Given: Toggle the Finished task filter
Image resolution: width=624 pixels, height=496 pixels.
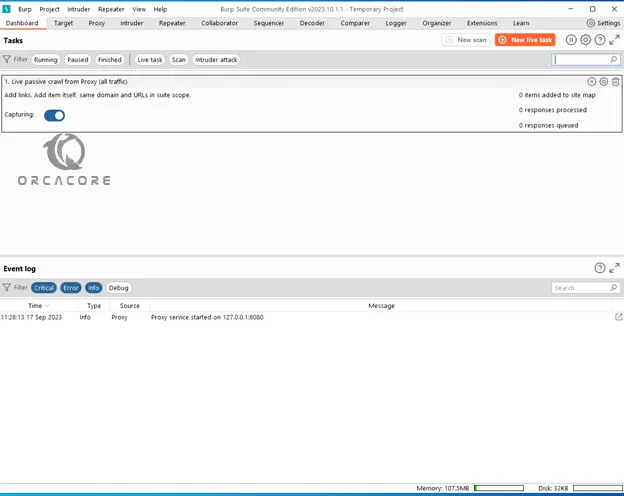Looking at the screenshot, I should (x=109, y=60).
